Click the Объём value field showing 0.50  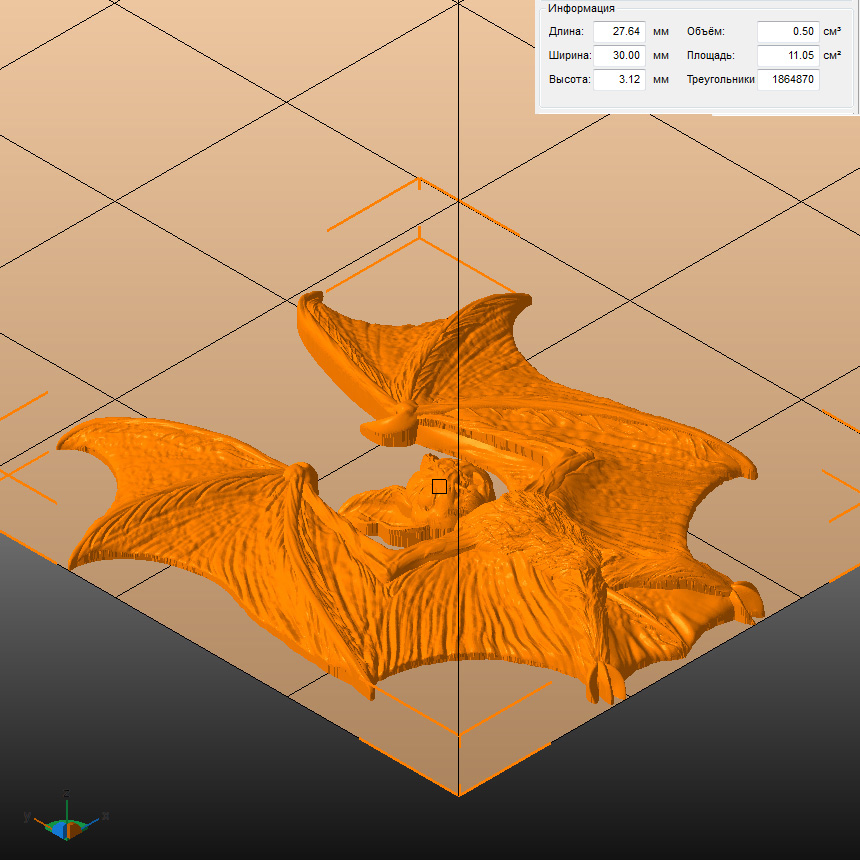click(x=787, y=32)
